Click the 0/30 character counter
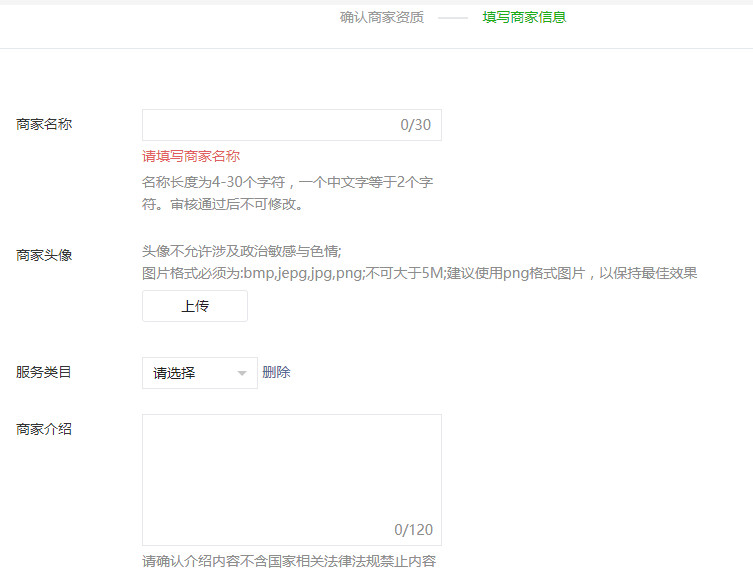 415,125
